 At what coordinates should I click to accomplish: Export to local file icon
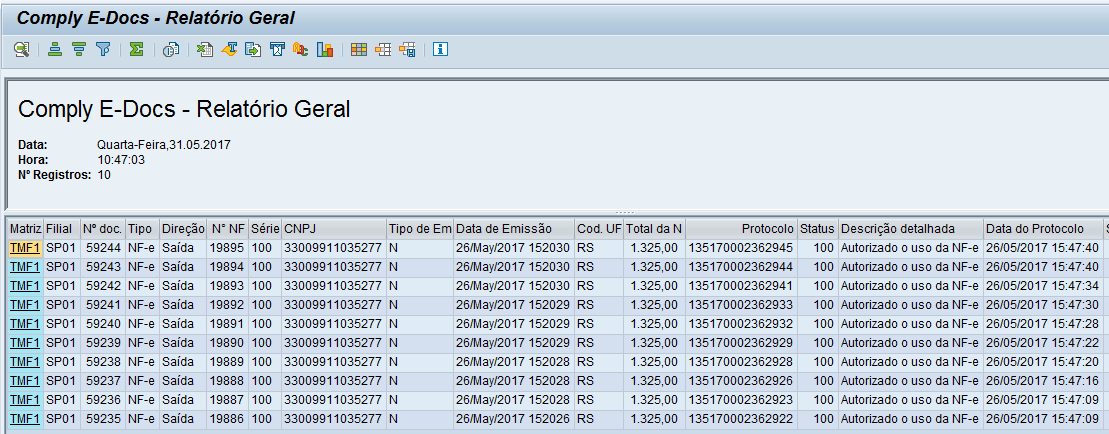pyautogui.click(x=252, y=49)
